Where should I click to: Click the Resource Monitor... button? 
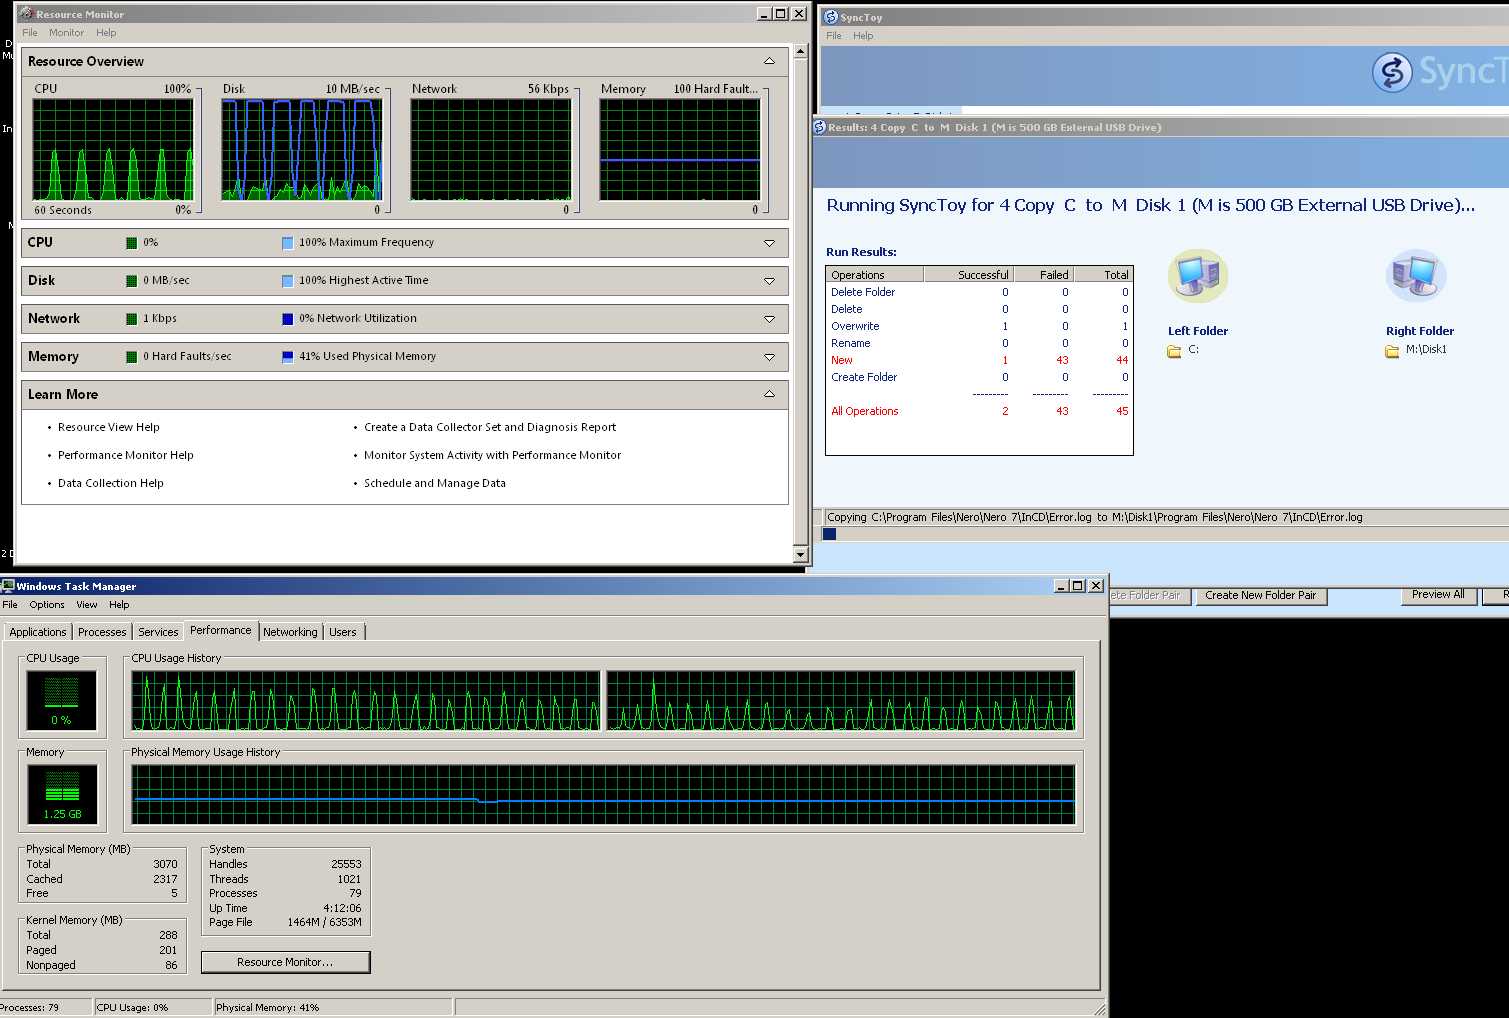click(285, 962)
